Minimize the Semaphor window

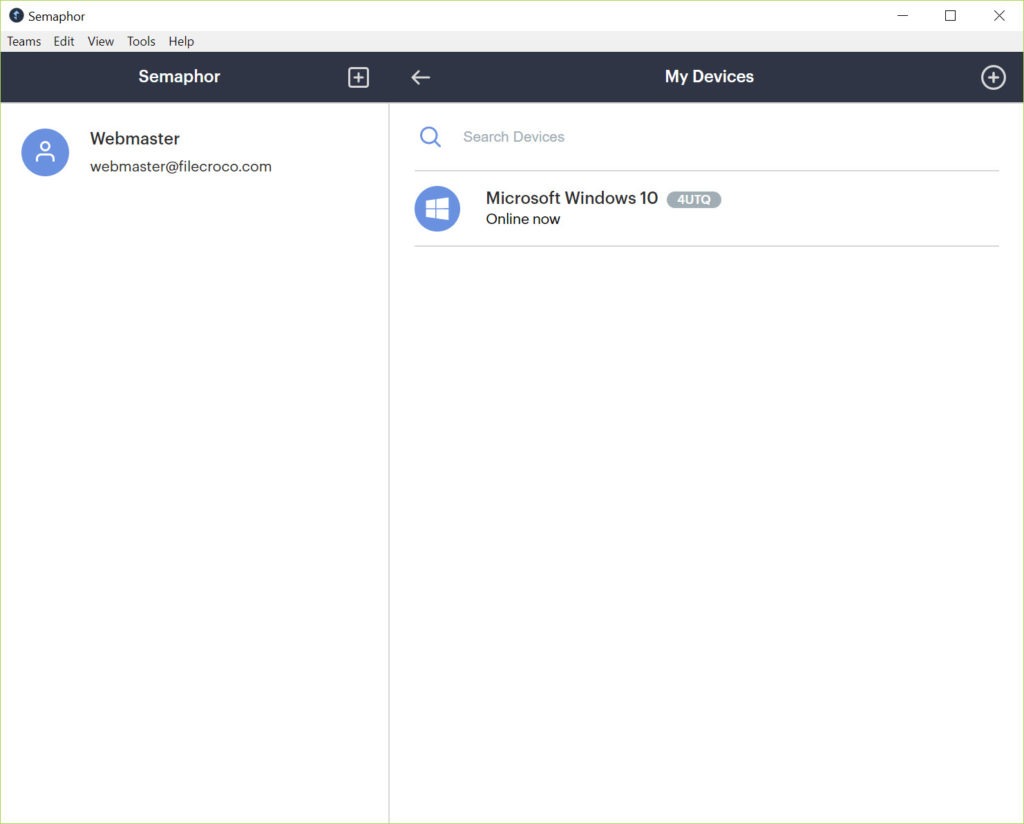[x=903, y=16]
